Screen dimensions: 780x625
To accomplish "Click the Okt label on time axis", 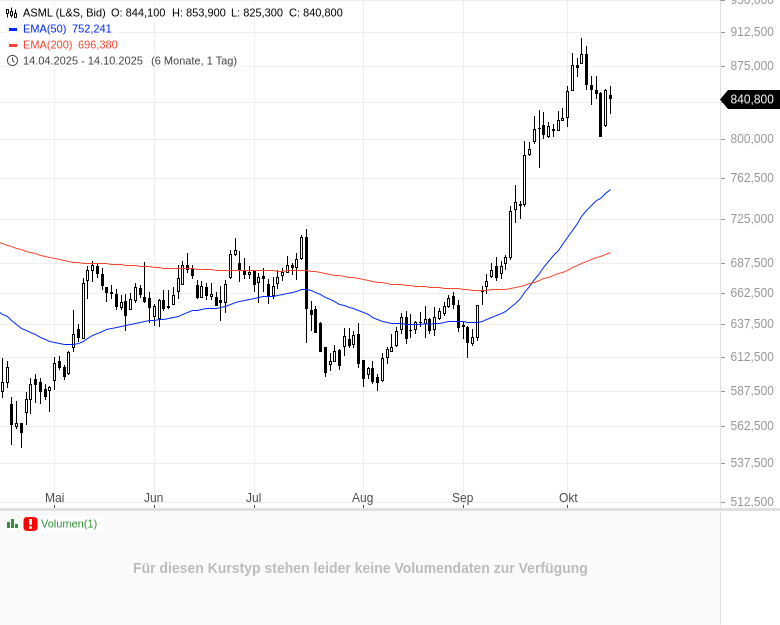I will (568, 498).
